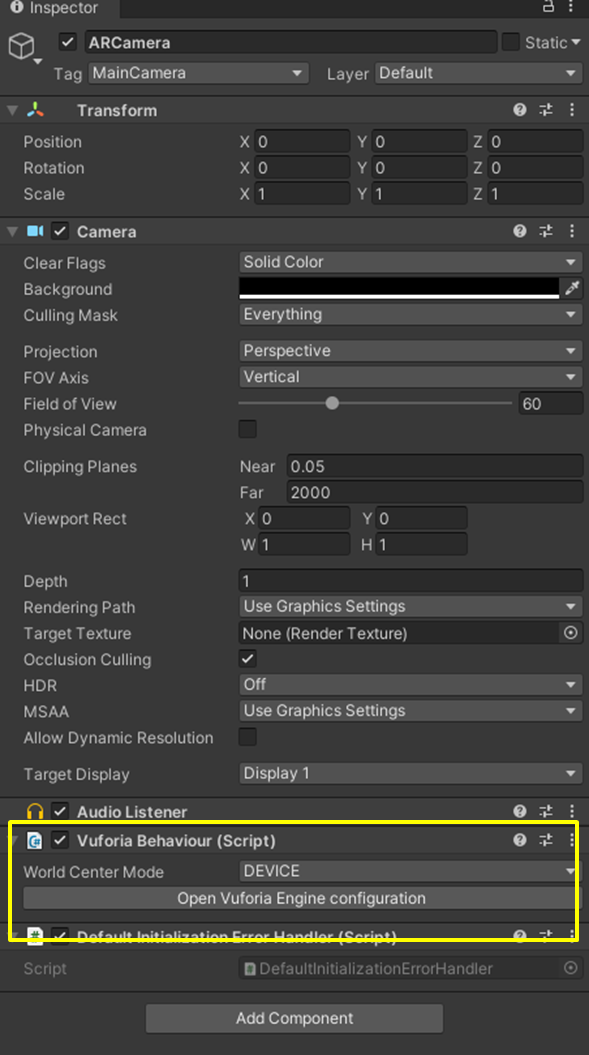Screen dimensions: 589x1055
Task: Enable Allow Dynamic Resolution checkbox
Action: click(x=248, y=736)
